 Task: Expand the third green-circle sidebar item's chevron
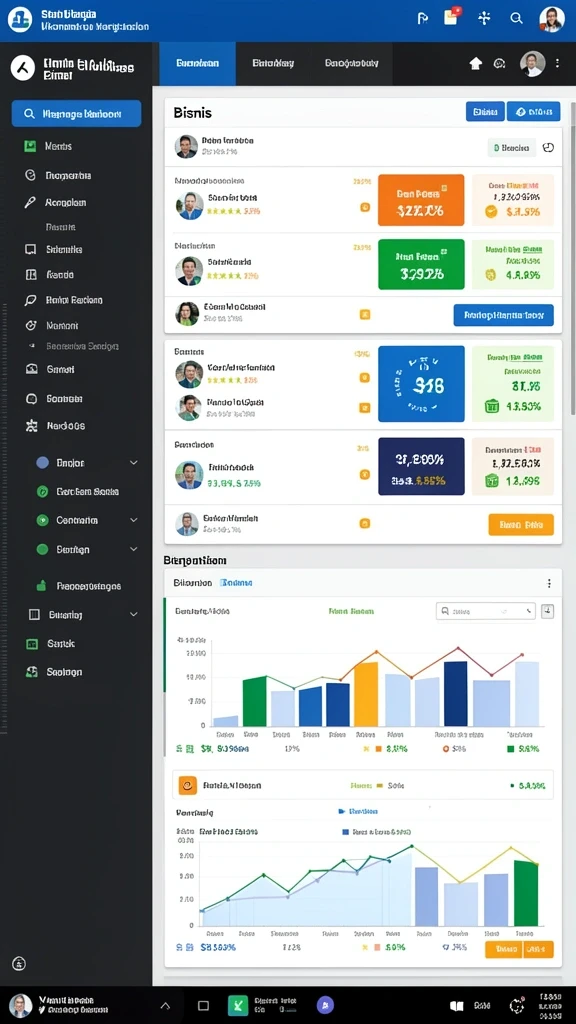point(134,549)
